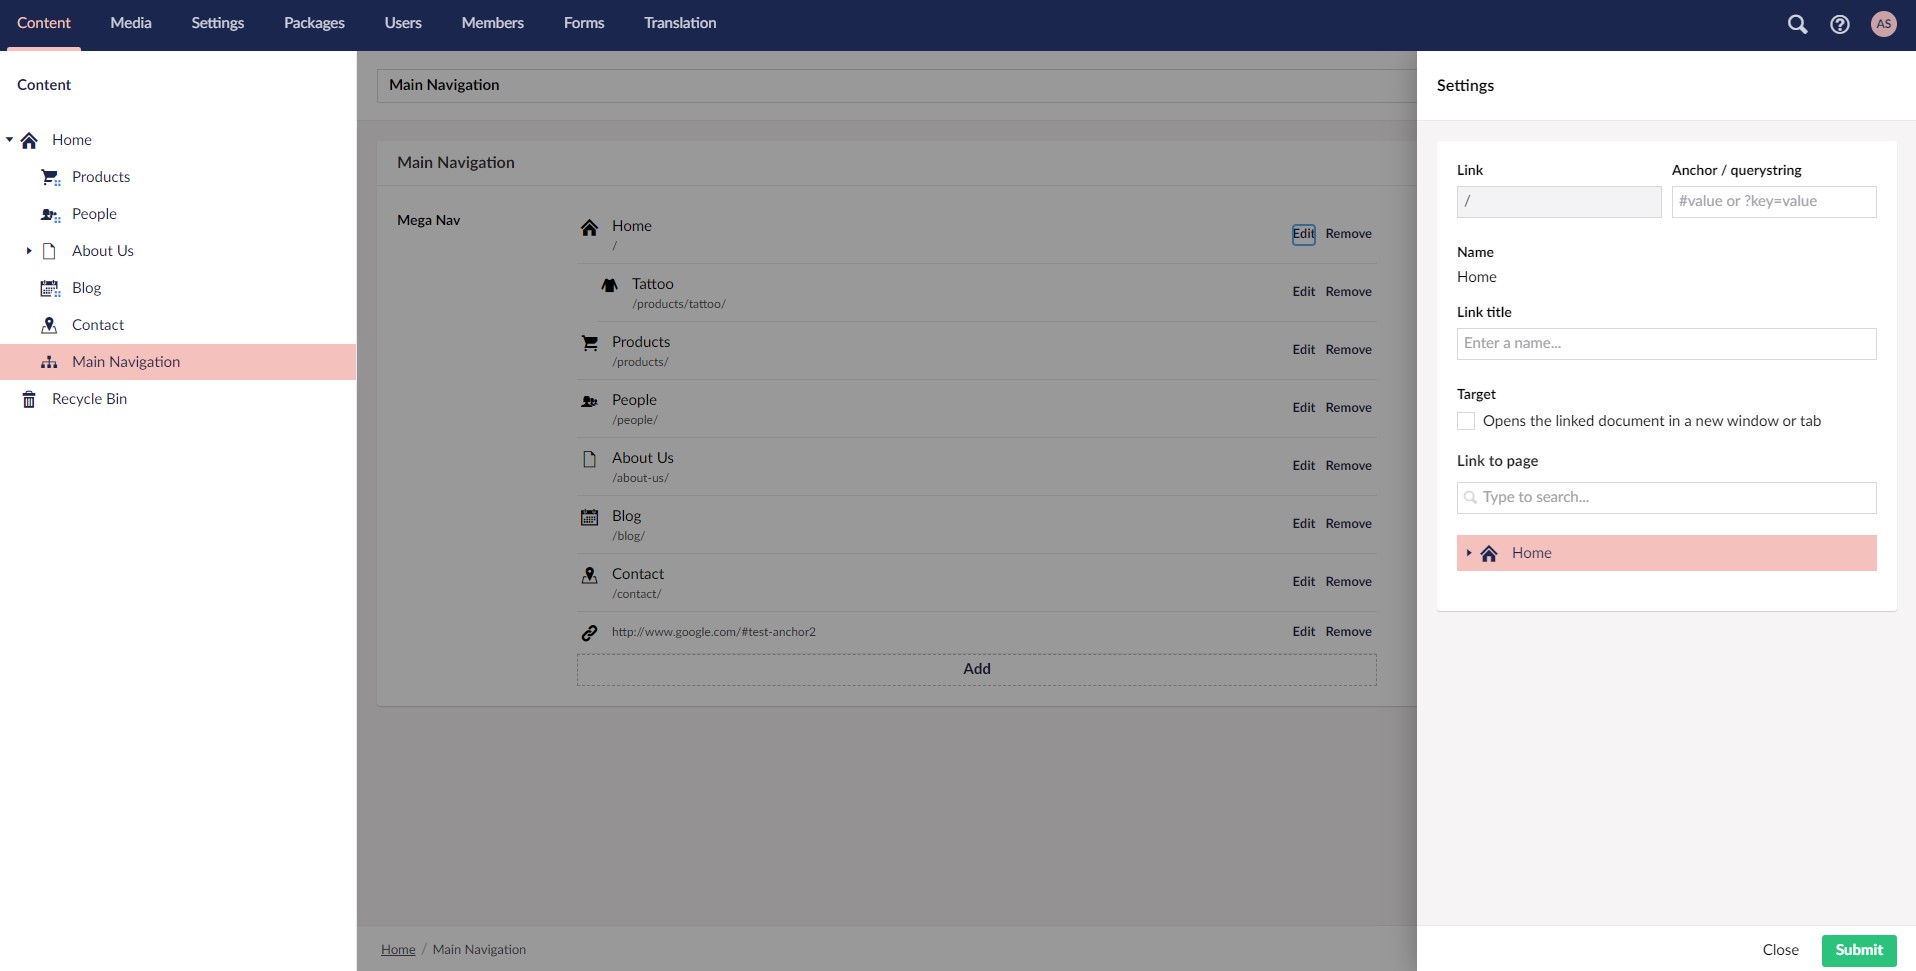Open the help question mark icon
This screenshot has height=971, width=1916.
1839,24
